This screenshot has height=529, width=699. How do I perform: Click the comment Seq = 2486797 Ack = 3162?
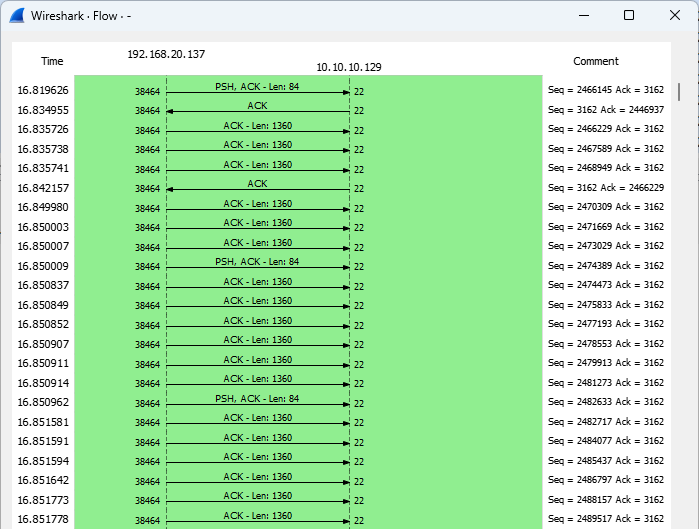point(606,480)
